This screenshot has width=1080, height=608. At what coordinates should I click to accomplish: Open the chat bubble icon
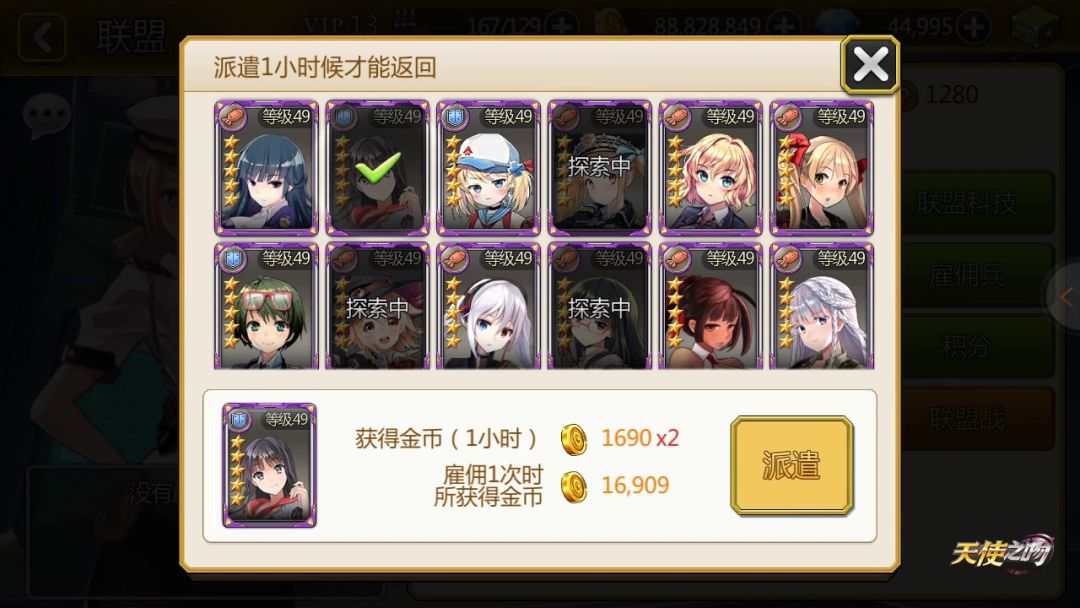46,114
